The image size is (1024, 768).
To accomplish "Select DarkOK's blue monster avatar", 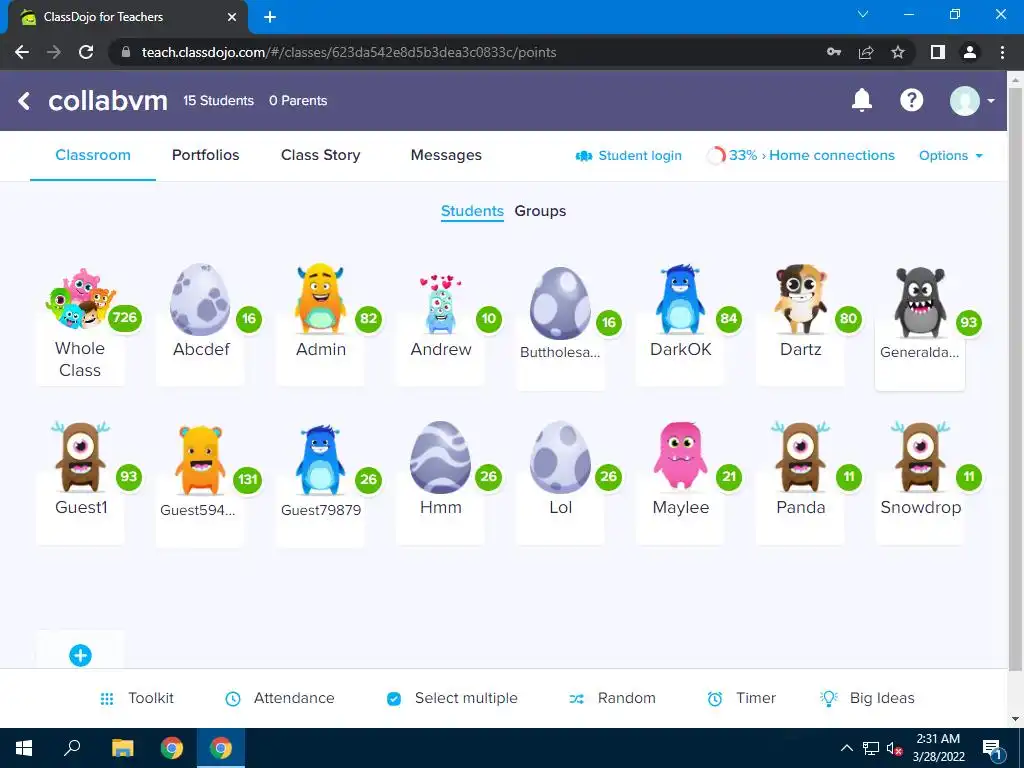I will click(x=680, y=299).
